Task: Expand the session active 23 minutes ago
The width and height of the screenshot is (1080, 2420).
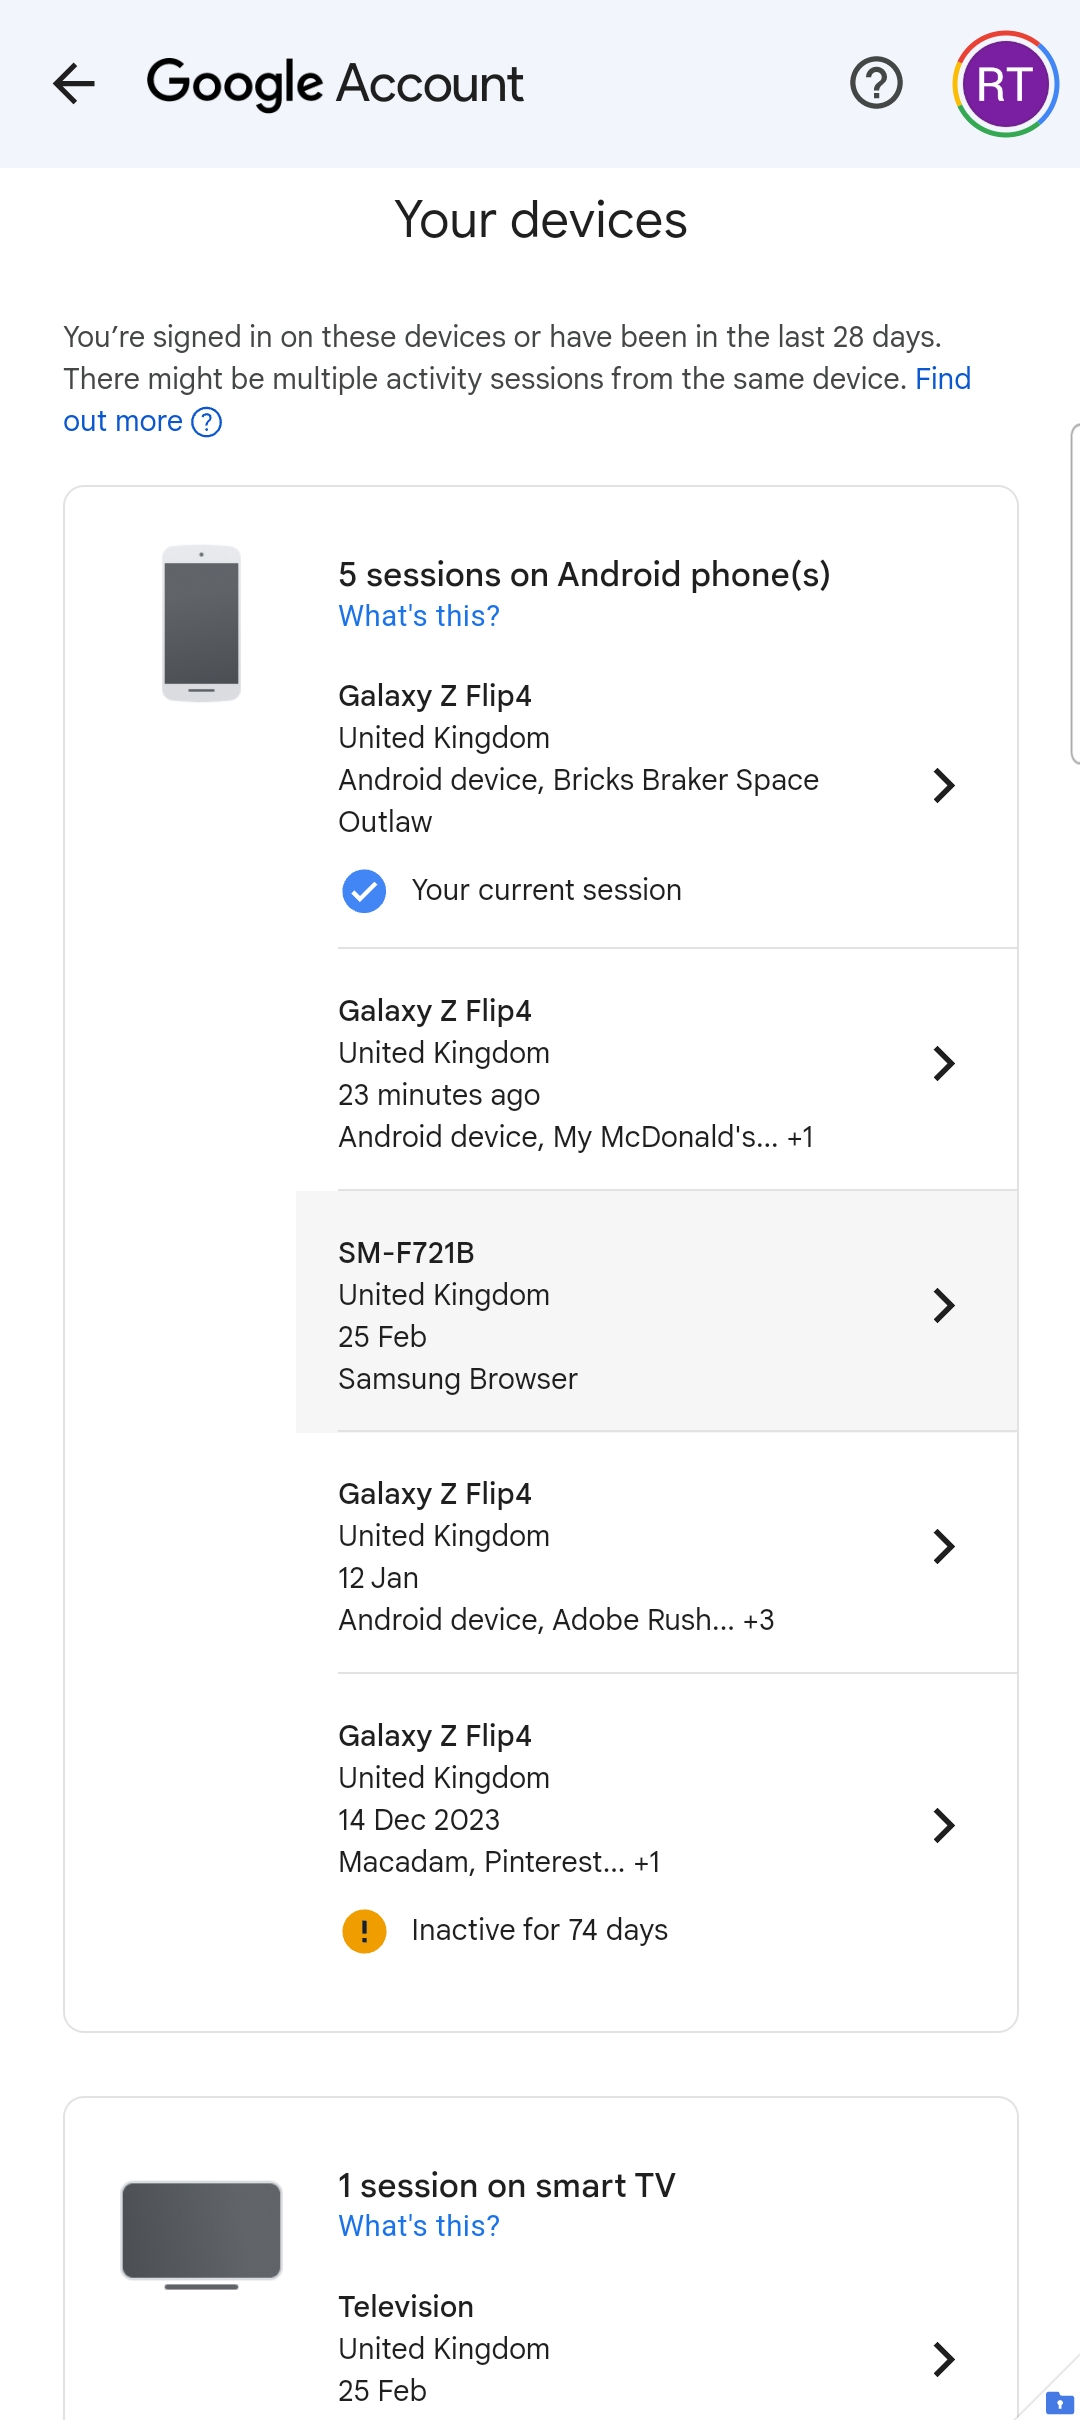Action: point(944,1063)
